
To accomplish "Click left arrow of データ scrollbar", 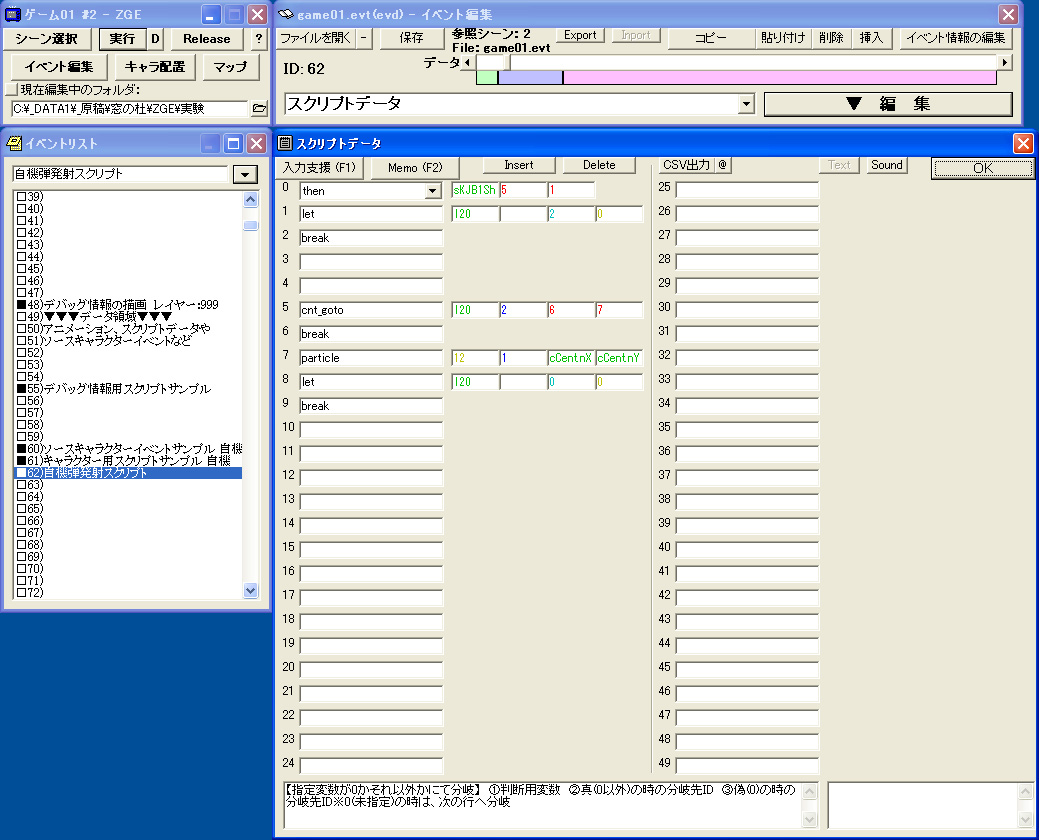I will 468,62.
